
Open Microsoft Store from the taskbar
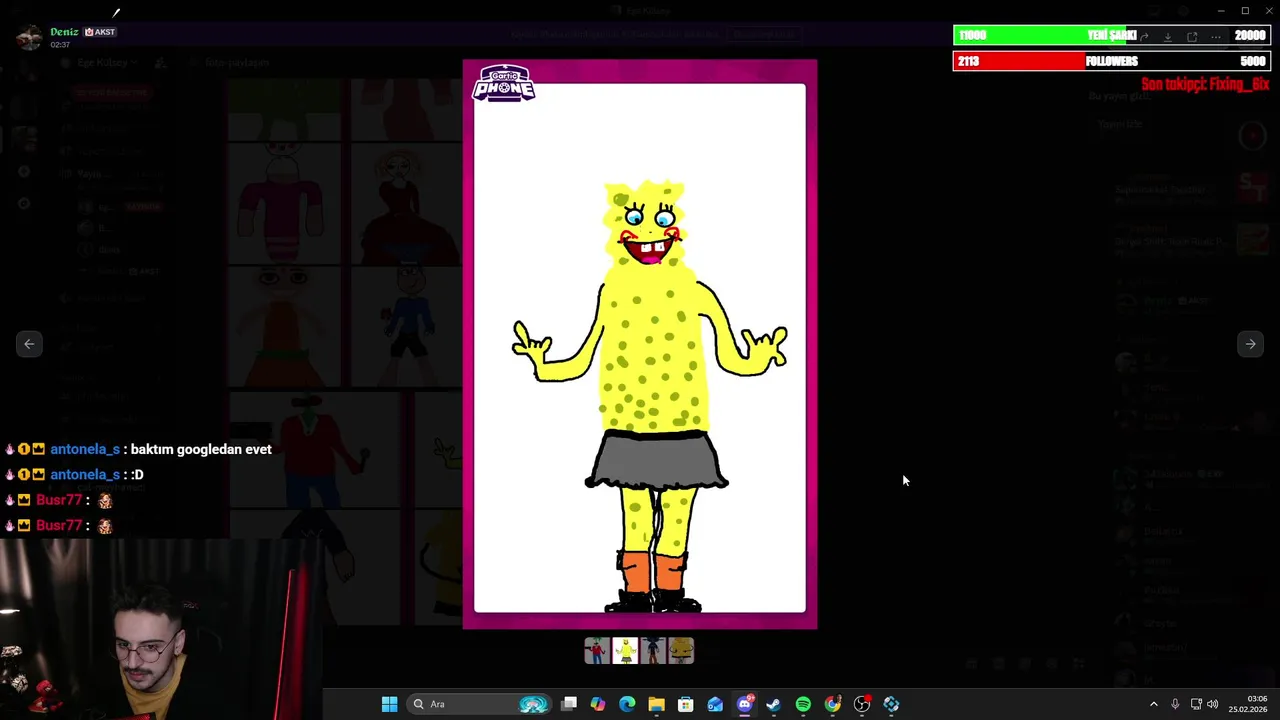686,704
